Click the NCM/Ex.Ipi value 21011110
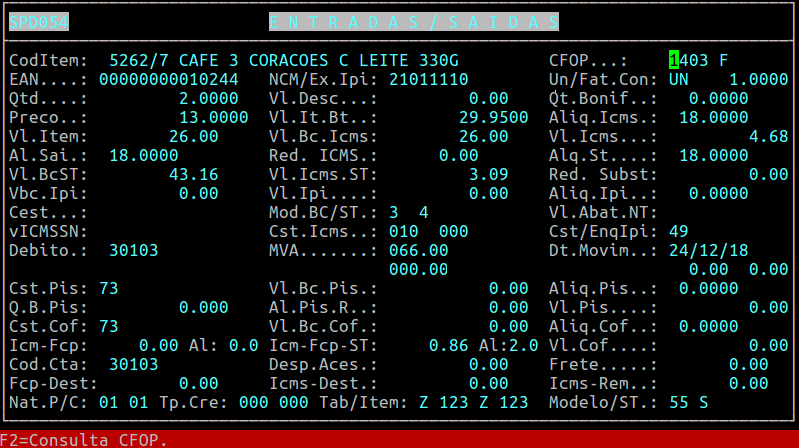This screenshot has height=448, width=799. tap(429, 79)
